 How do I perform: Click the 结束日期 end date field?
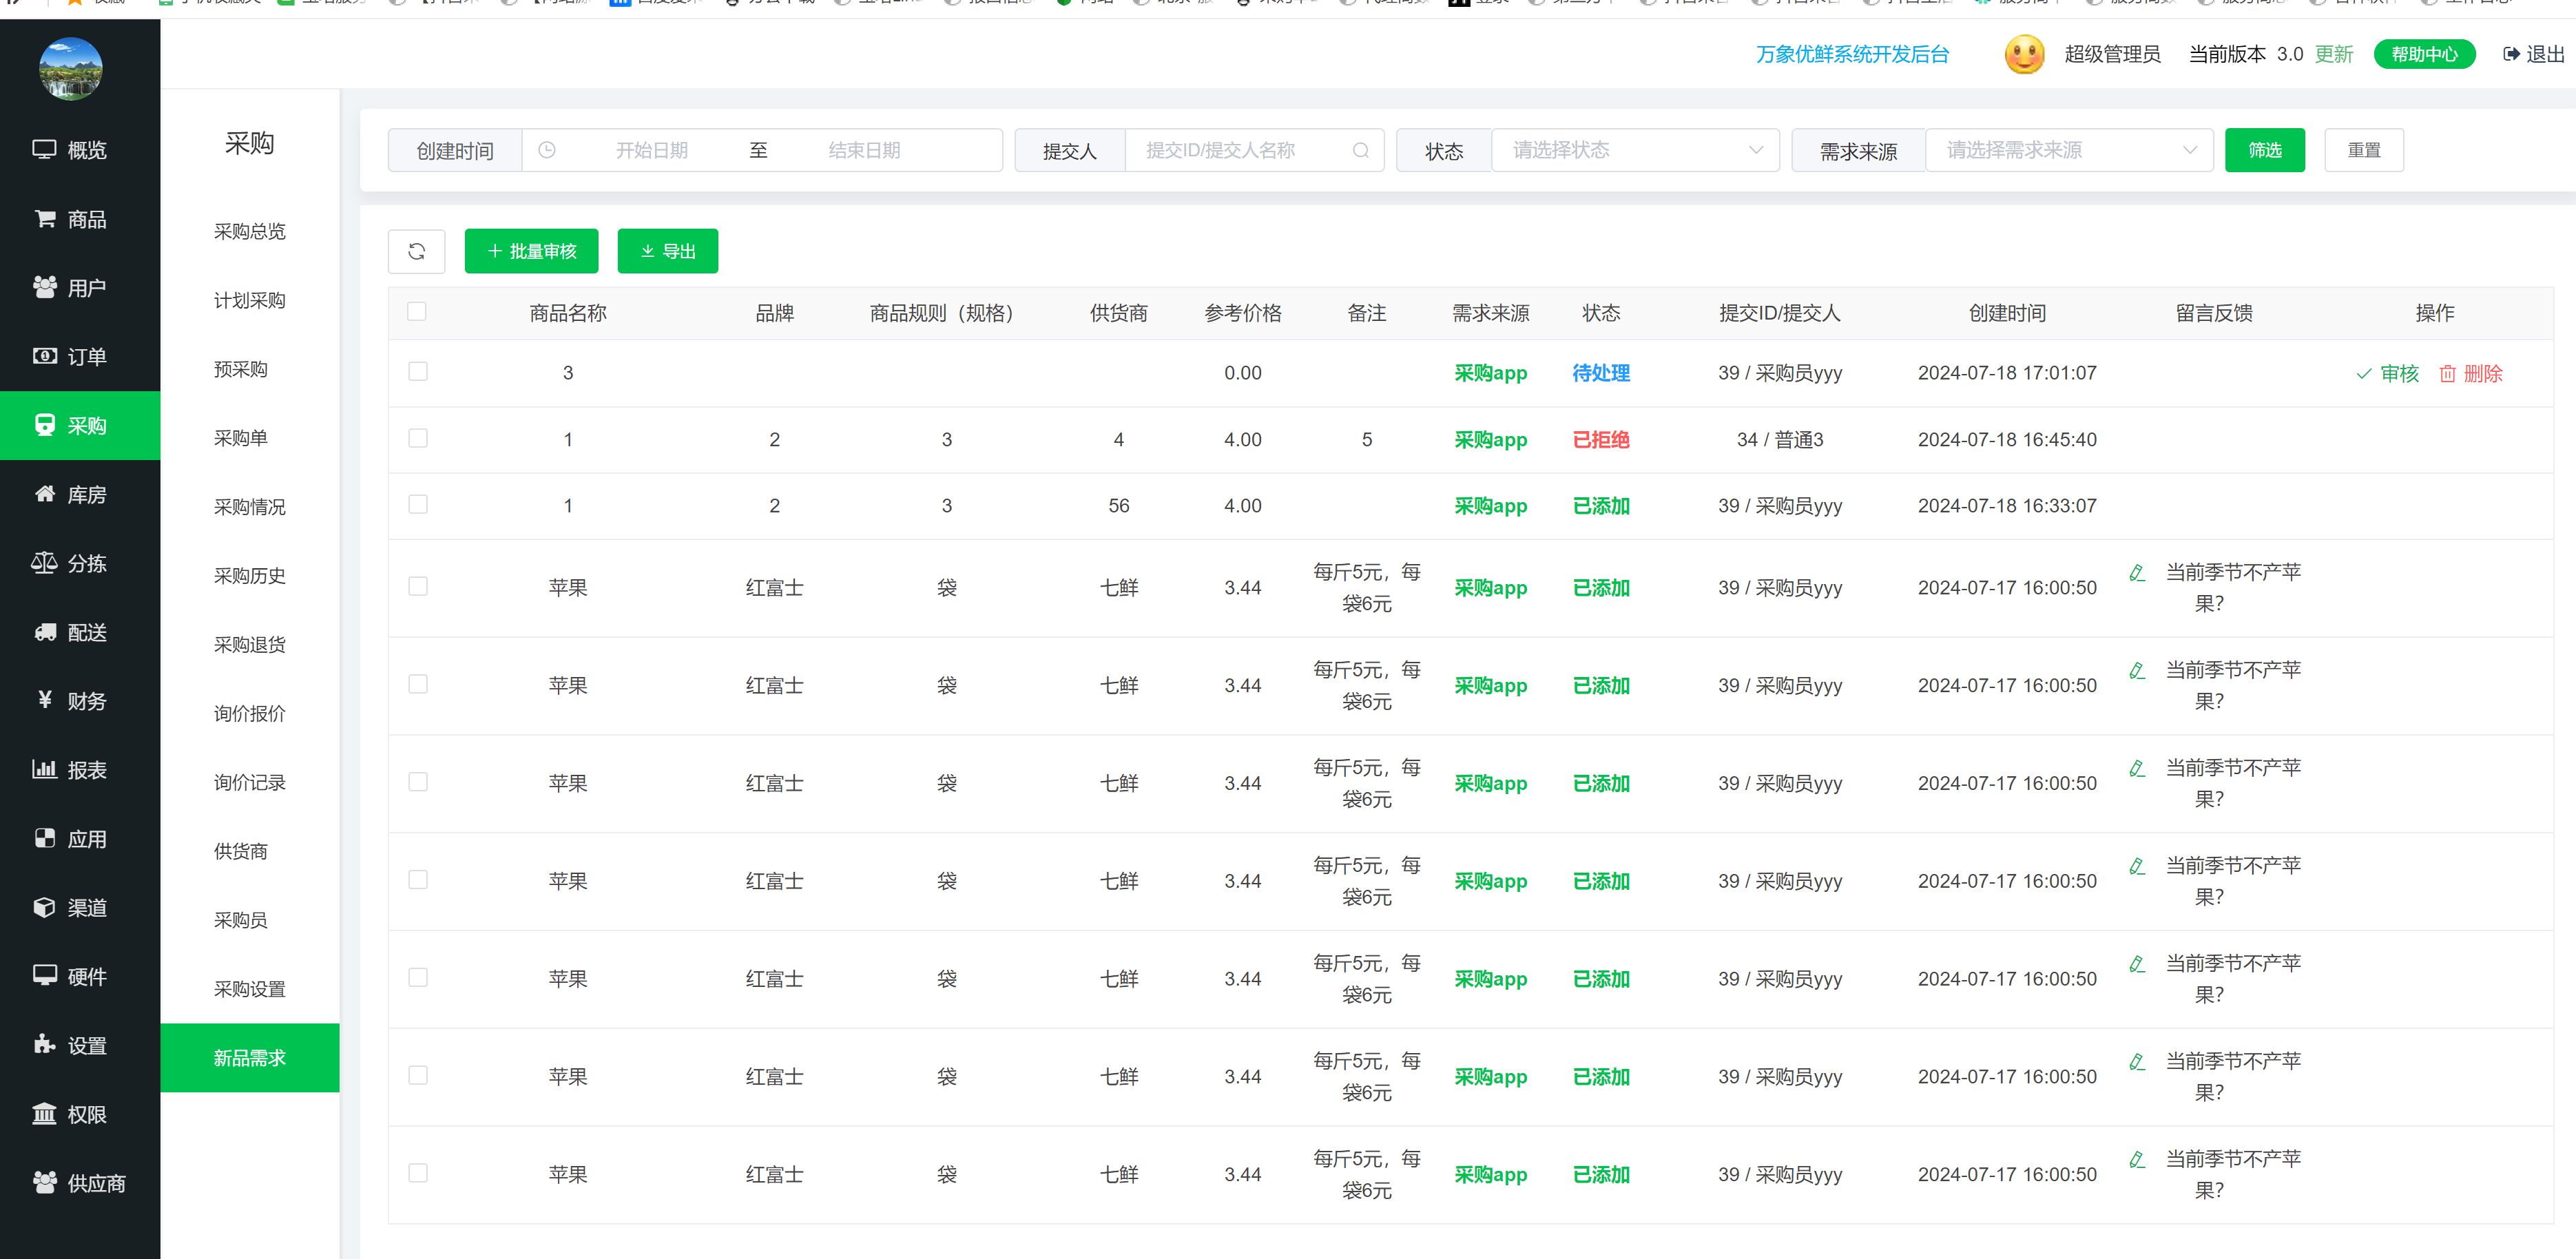coord(864,150)
